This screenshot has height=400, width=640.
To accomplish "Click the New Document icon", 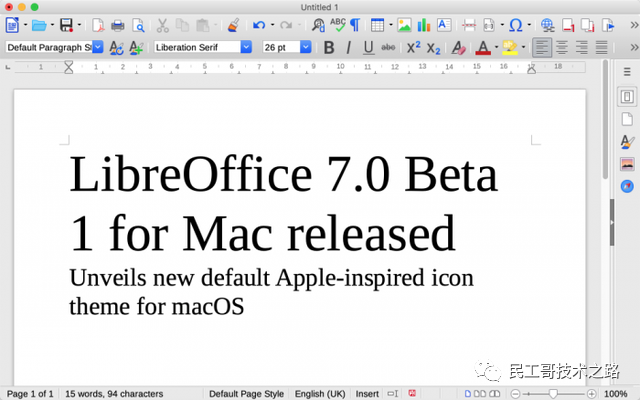I will click(12, 25).
